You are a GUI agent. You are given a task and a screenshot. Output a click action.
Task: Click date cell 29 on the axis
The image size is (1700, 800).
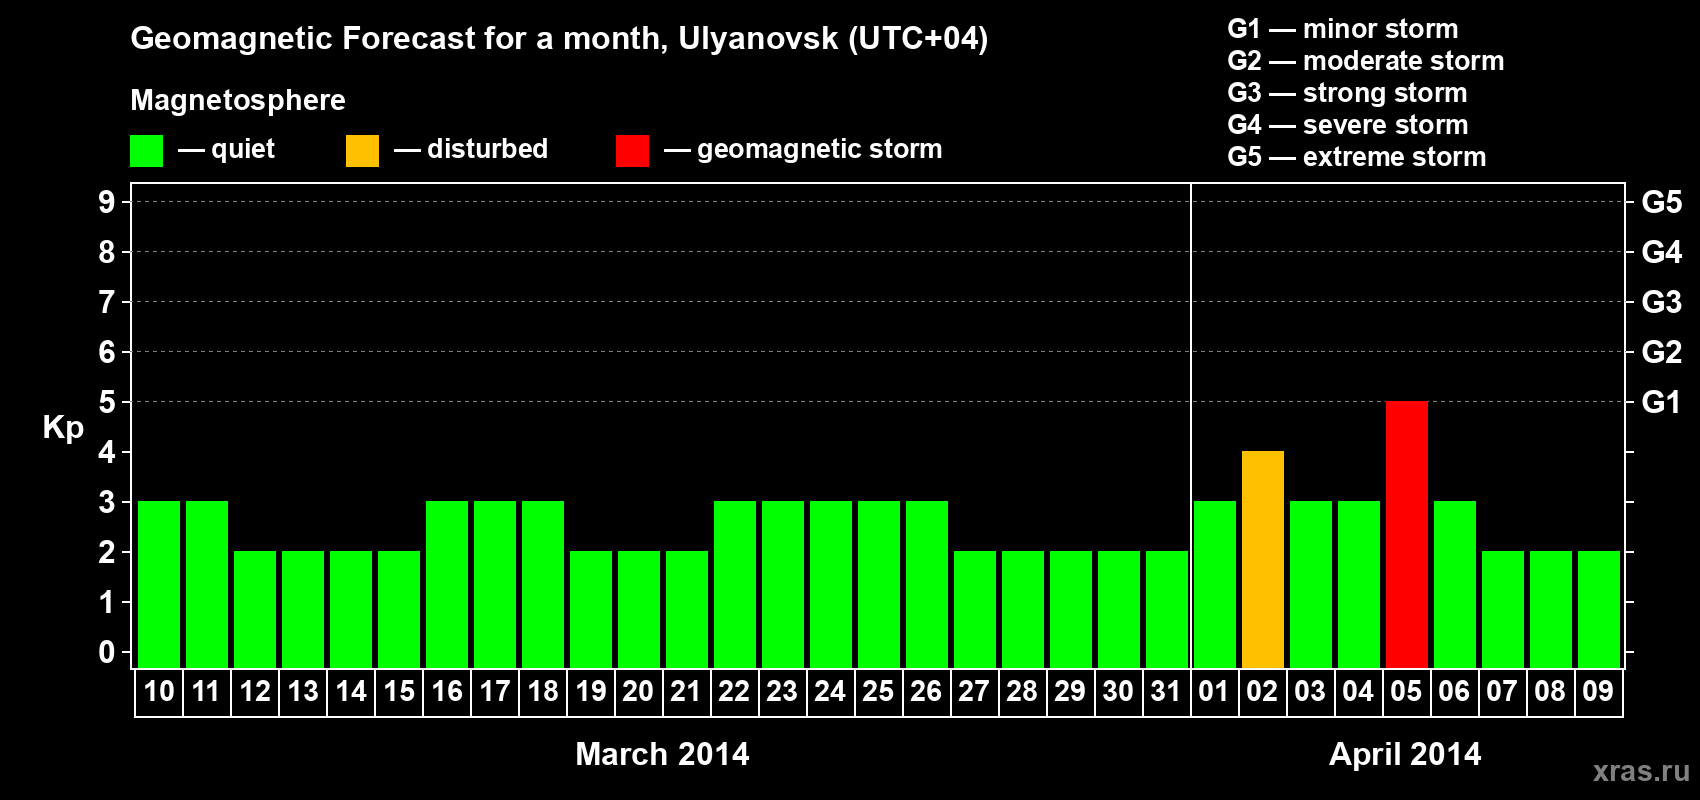click(x=1071, y=692)
